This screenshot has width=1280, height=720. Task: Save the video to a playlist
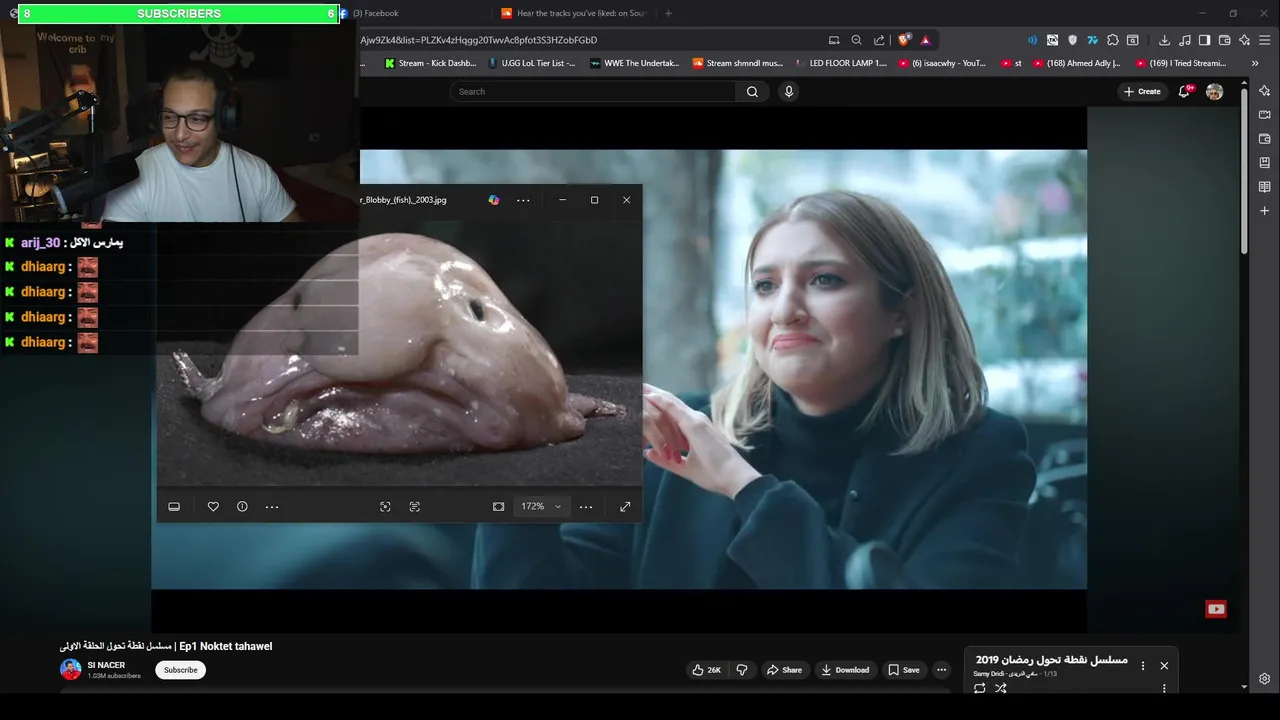pyautogui.click(x=904, y=670)
